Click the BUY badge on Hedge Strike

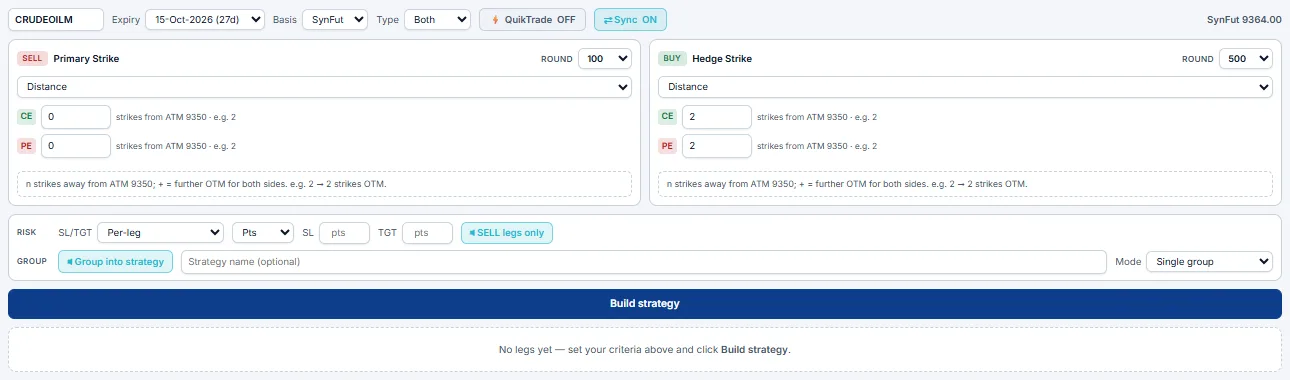tap(672, 59)
